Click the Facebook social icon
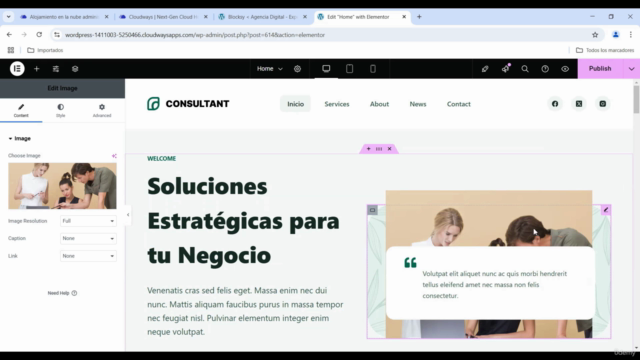Screen dimensions: 640x360 (555, 104)
